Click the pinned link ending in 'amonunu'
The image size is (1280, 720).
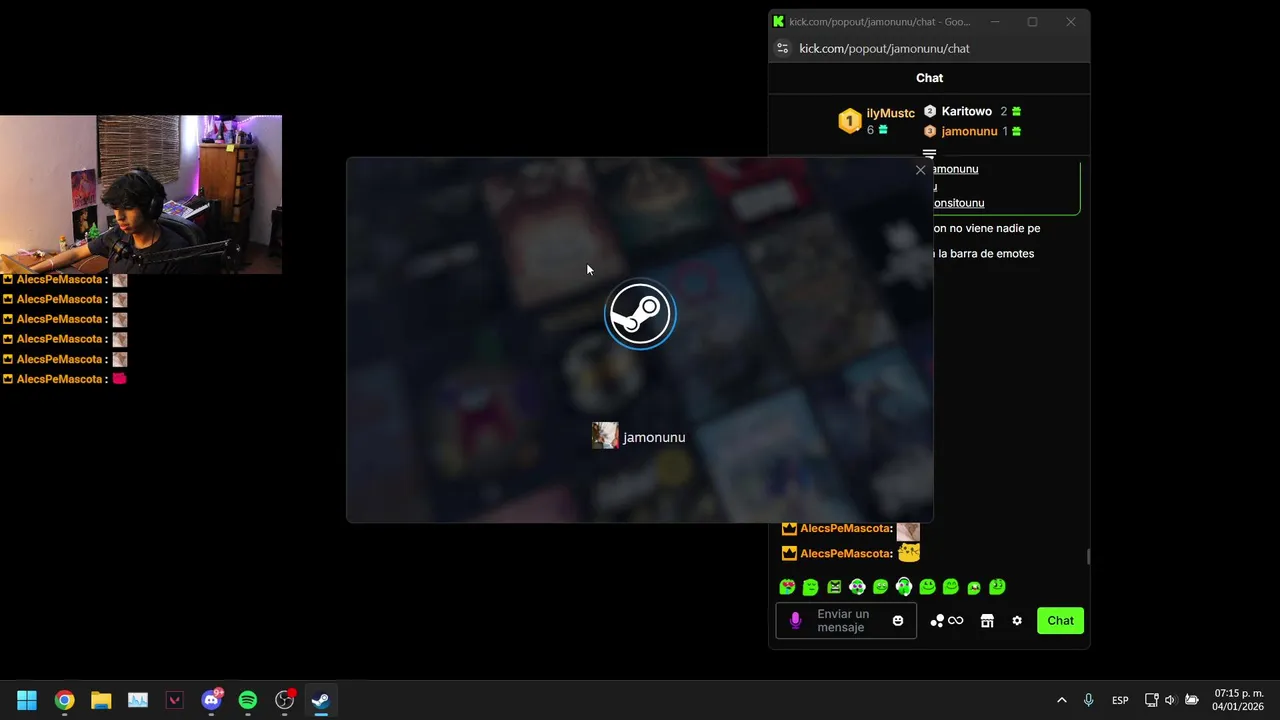click(x=955, y=169)
